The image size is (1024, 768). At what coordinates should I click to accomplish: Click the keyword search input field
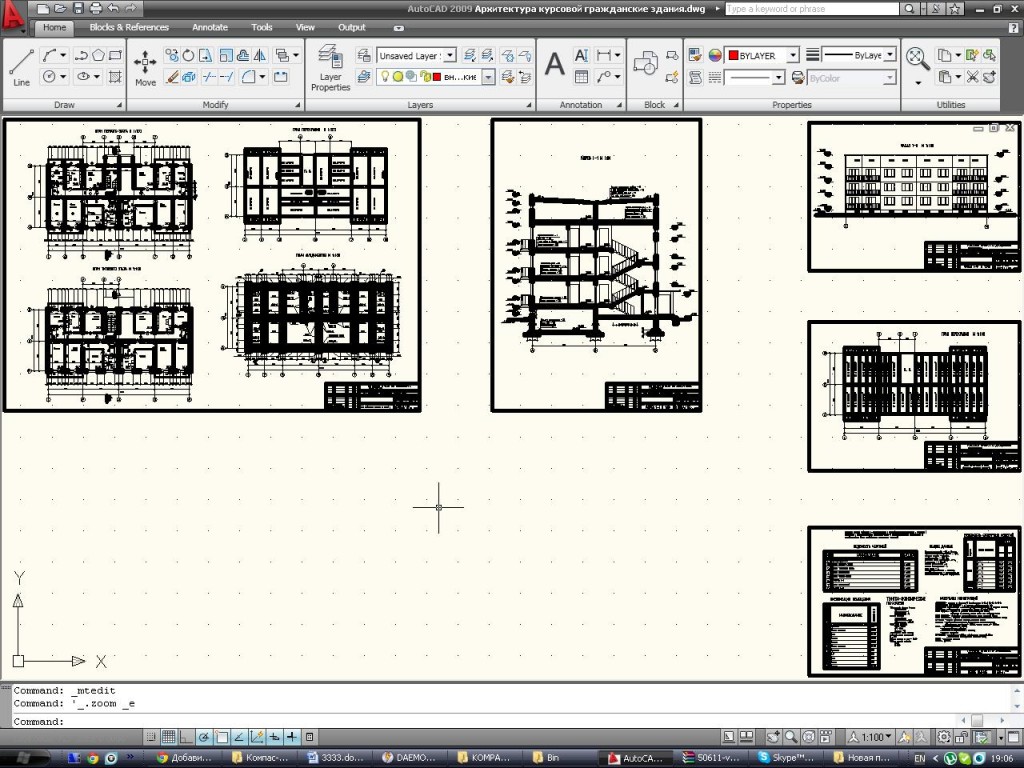pos(812,9)
